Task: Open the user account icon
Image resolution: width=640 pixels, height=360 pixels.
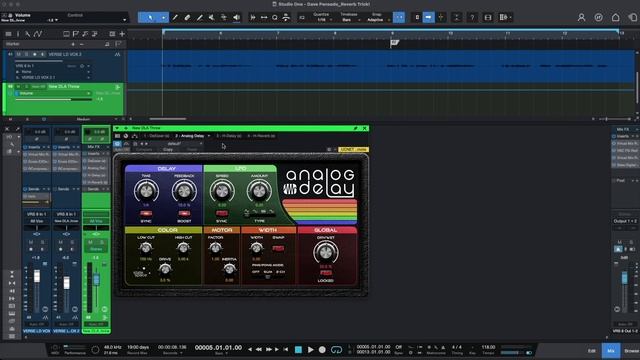Action: click(x=581, y=18)
